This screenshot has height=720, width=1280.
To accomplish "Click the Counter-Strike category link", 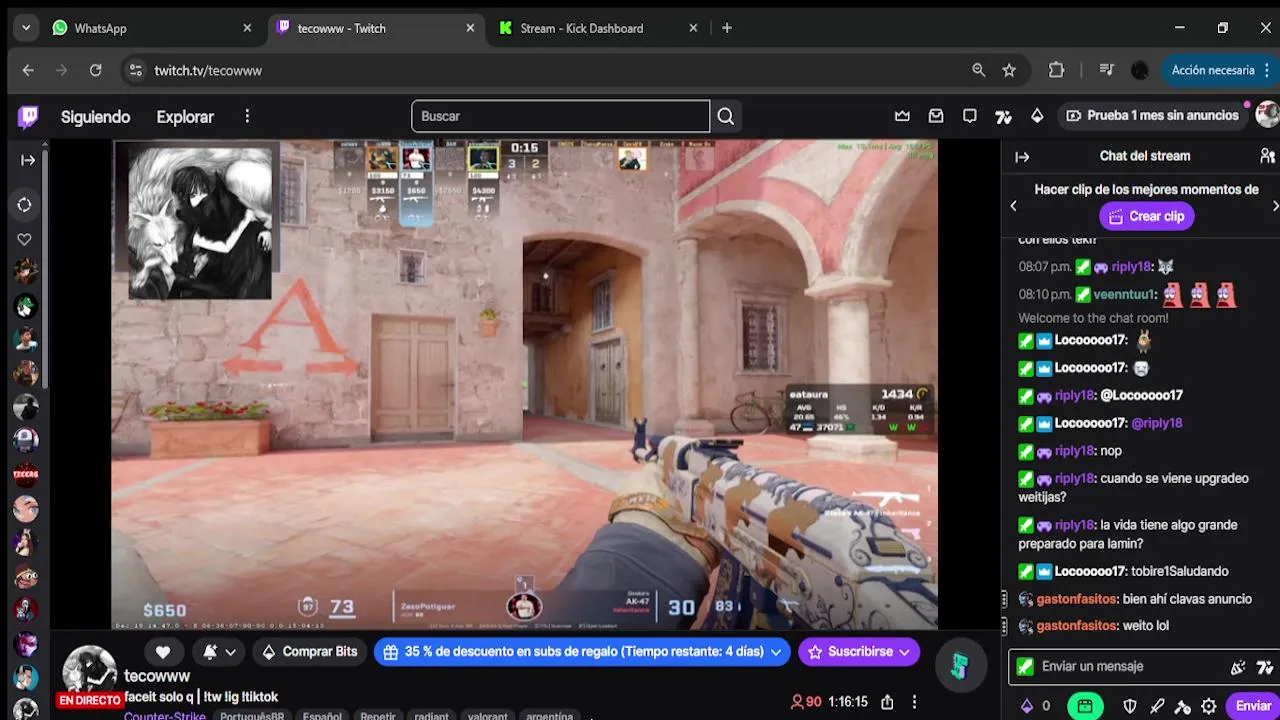I will (165, 716).
